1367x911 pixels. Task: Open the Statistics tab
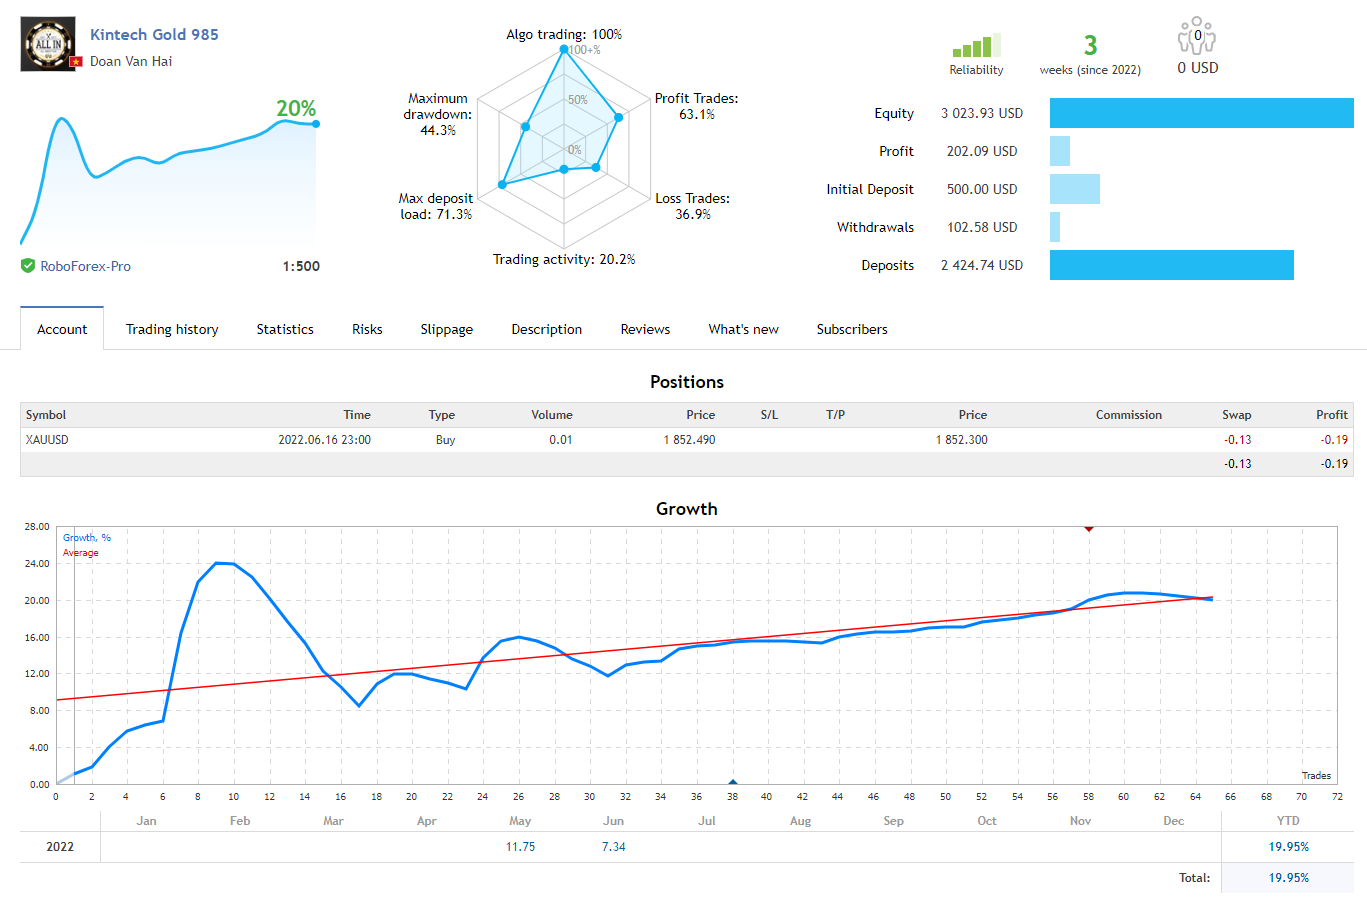(x=285, y=329)
